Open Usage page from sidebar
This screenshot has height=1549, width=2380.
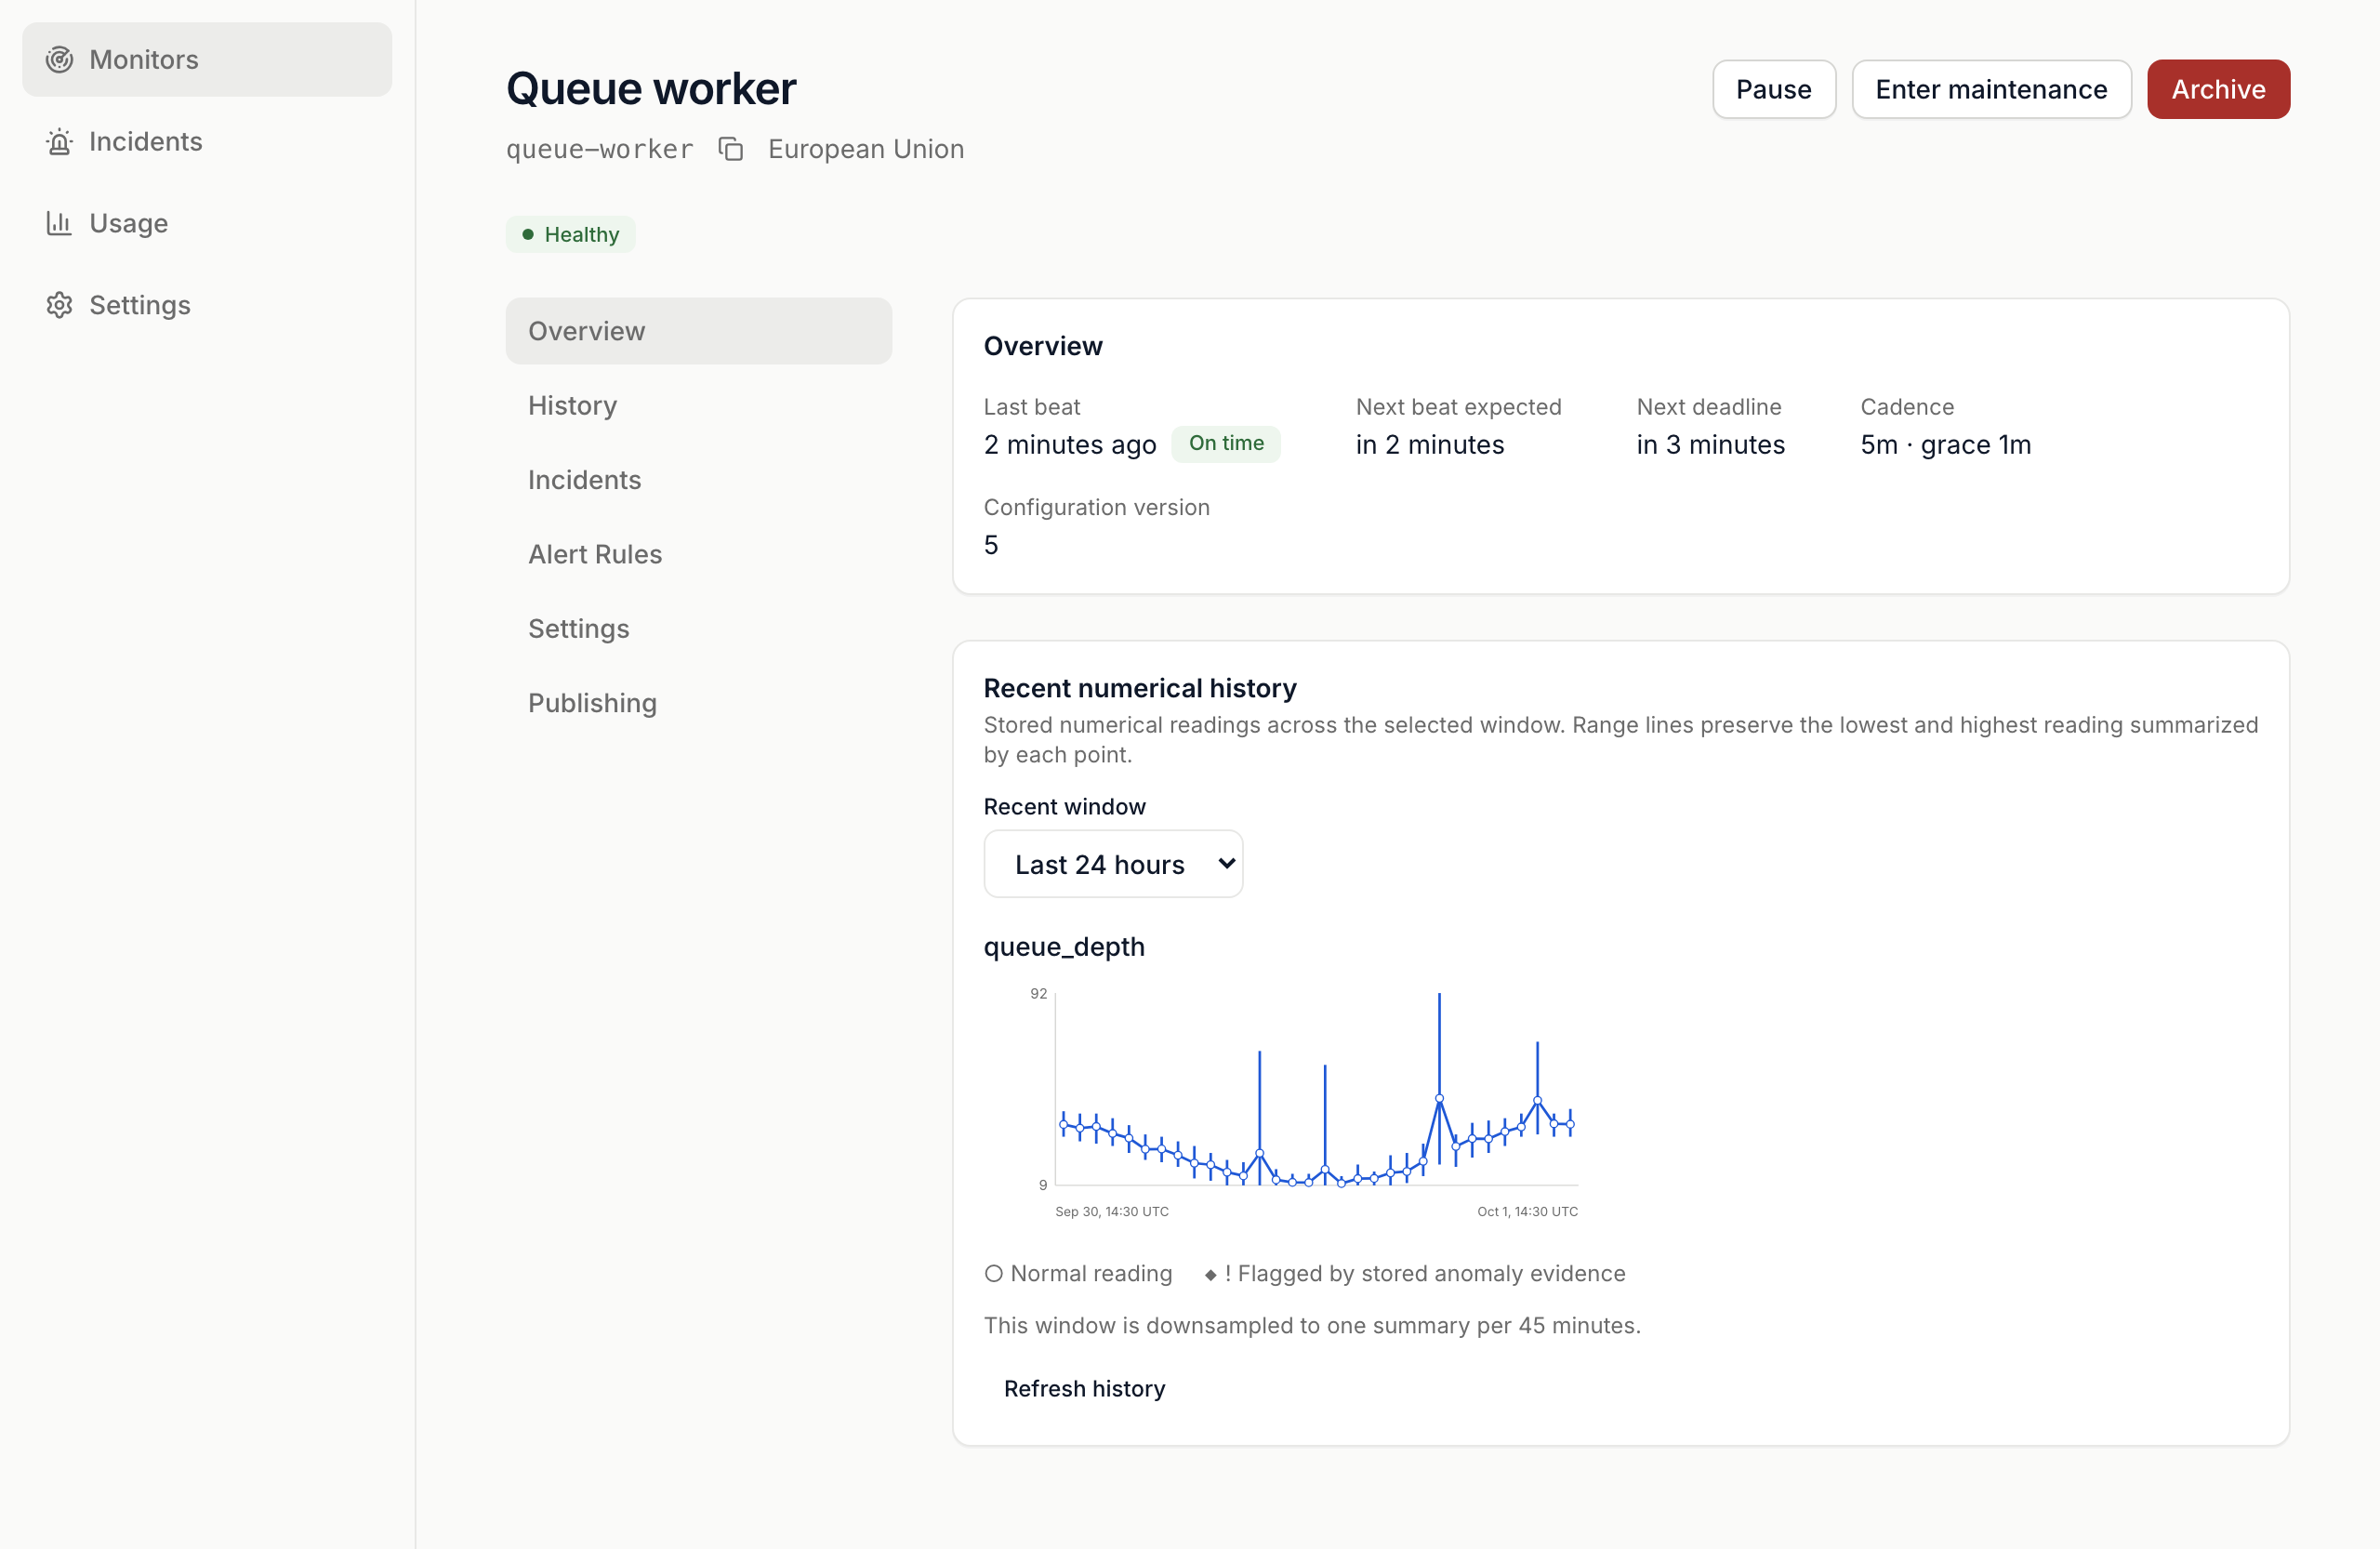coord(207,223)
